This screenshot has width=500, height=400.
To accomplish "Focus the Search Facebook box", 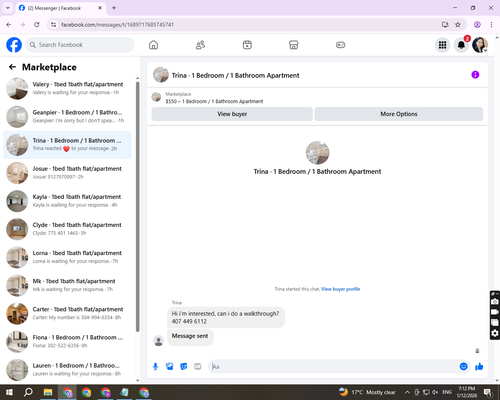I will click(x=80, y=45).
